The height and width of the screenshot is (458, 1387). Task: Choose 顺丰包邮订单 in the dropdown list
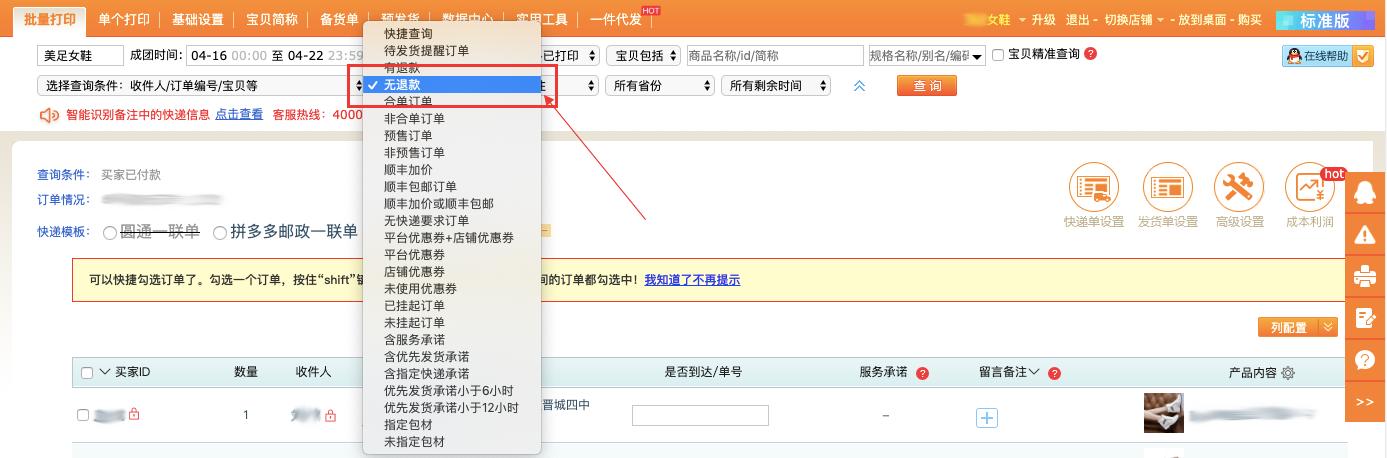452,186
